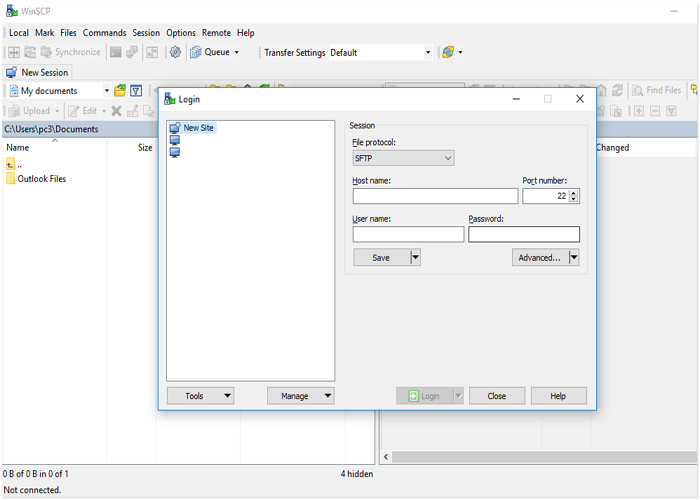Expand the Queue dropdown arrow
Viewport: 700px width, 500px height.
pyautogui.click(x=237, y=52)
